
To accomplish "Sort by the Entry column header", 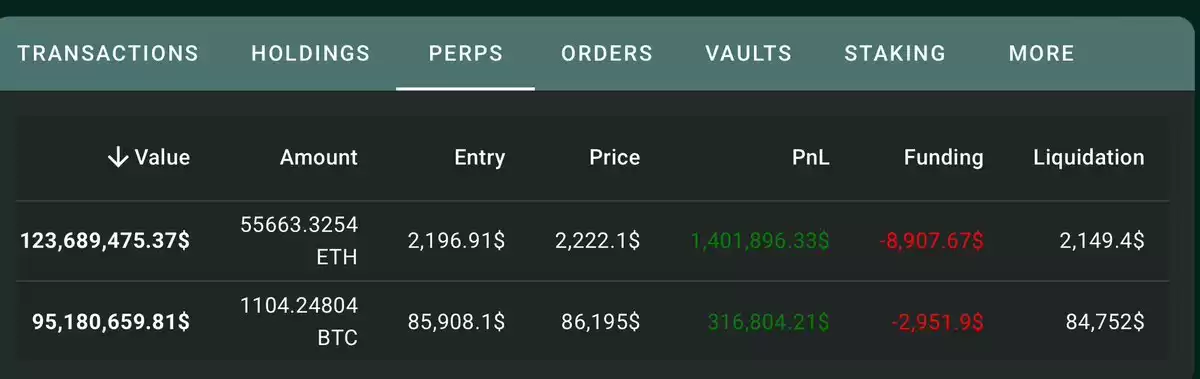I will click(480, 157).
